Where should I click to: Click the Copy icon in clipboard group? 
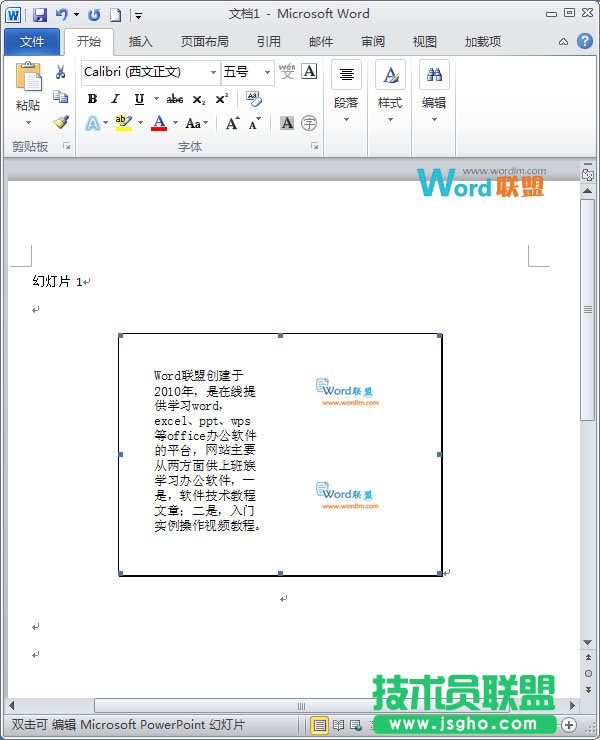click(x=61, y=97)
